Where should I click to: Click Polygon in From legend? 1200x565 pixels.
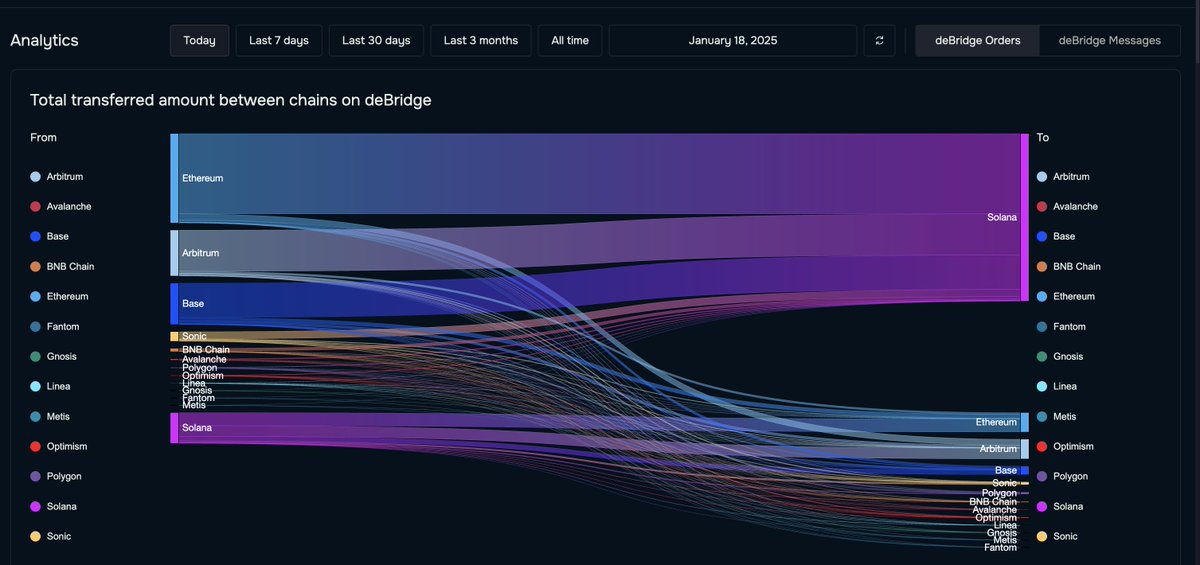[56, 477]
